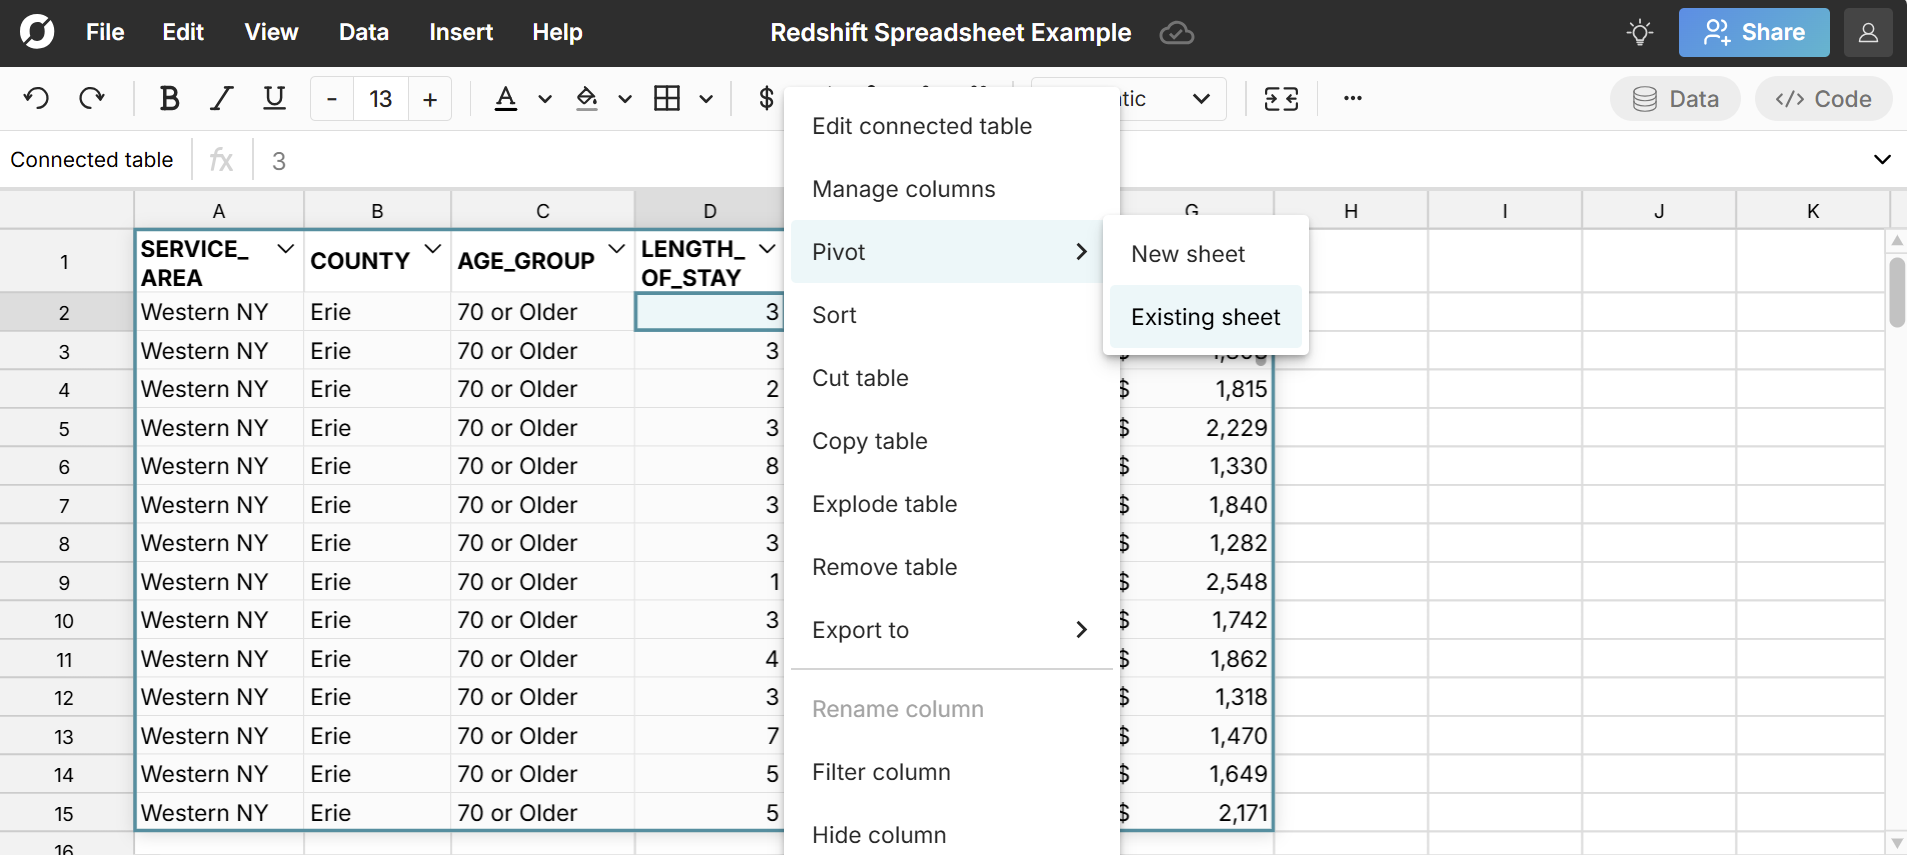This screenshot has width=1907, height=855.
Task: Open the borders tool icon
Action: pos(667,99)
